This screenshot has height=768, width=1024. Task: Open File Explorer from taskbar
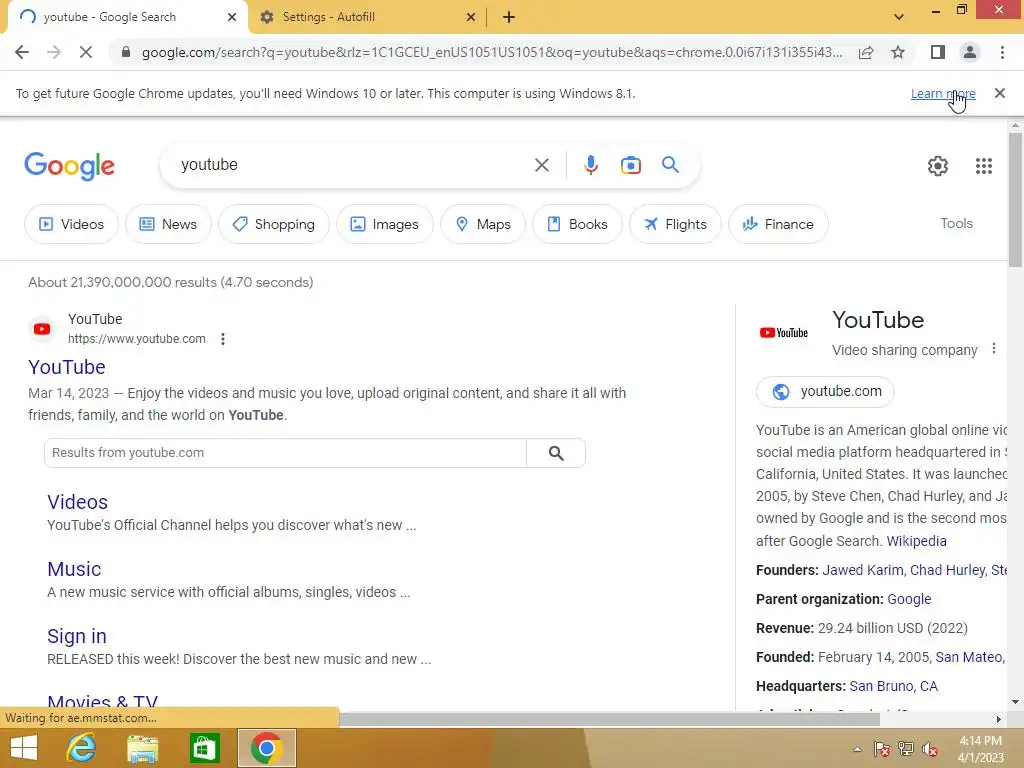pos(143,749)
